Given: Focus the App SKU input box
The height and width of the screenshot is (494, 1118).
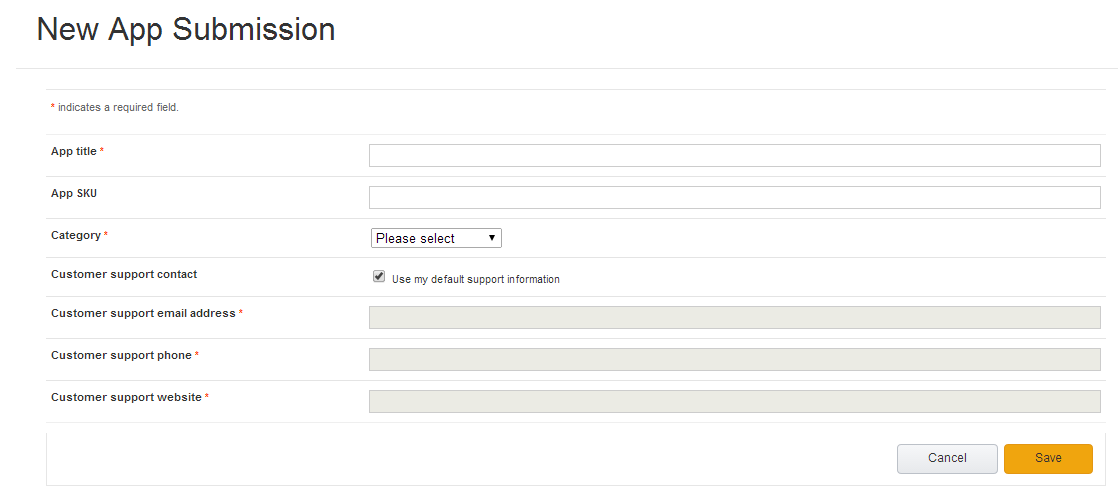Looking at the screenshot, I should [x=734, y=197].
